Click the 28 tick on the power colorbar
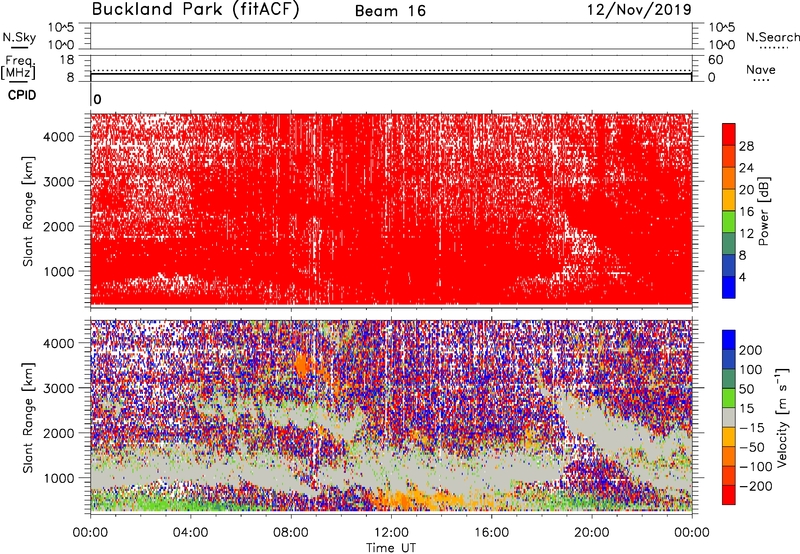Viewport: 800px width, 554px height. click(x=746, y=146)
